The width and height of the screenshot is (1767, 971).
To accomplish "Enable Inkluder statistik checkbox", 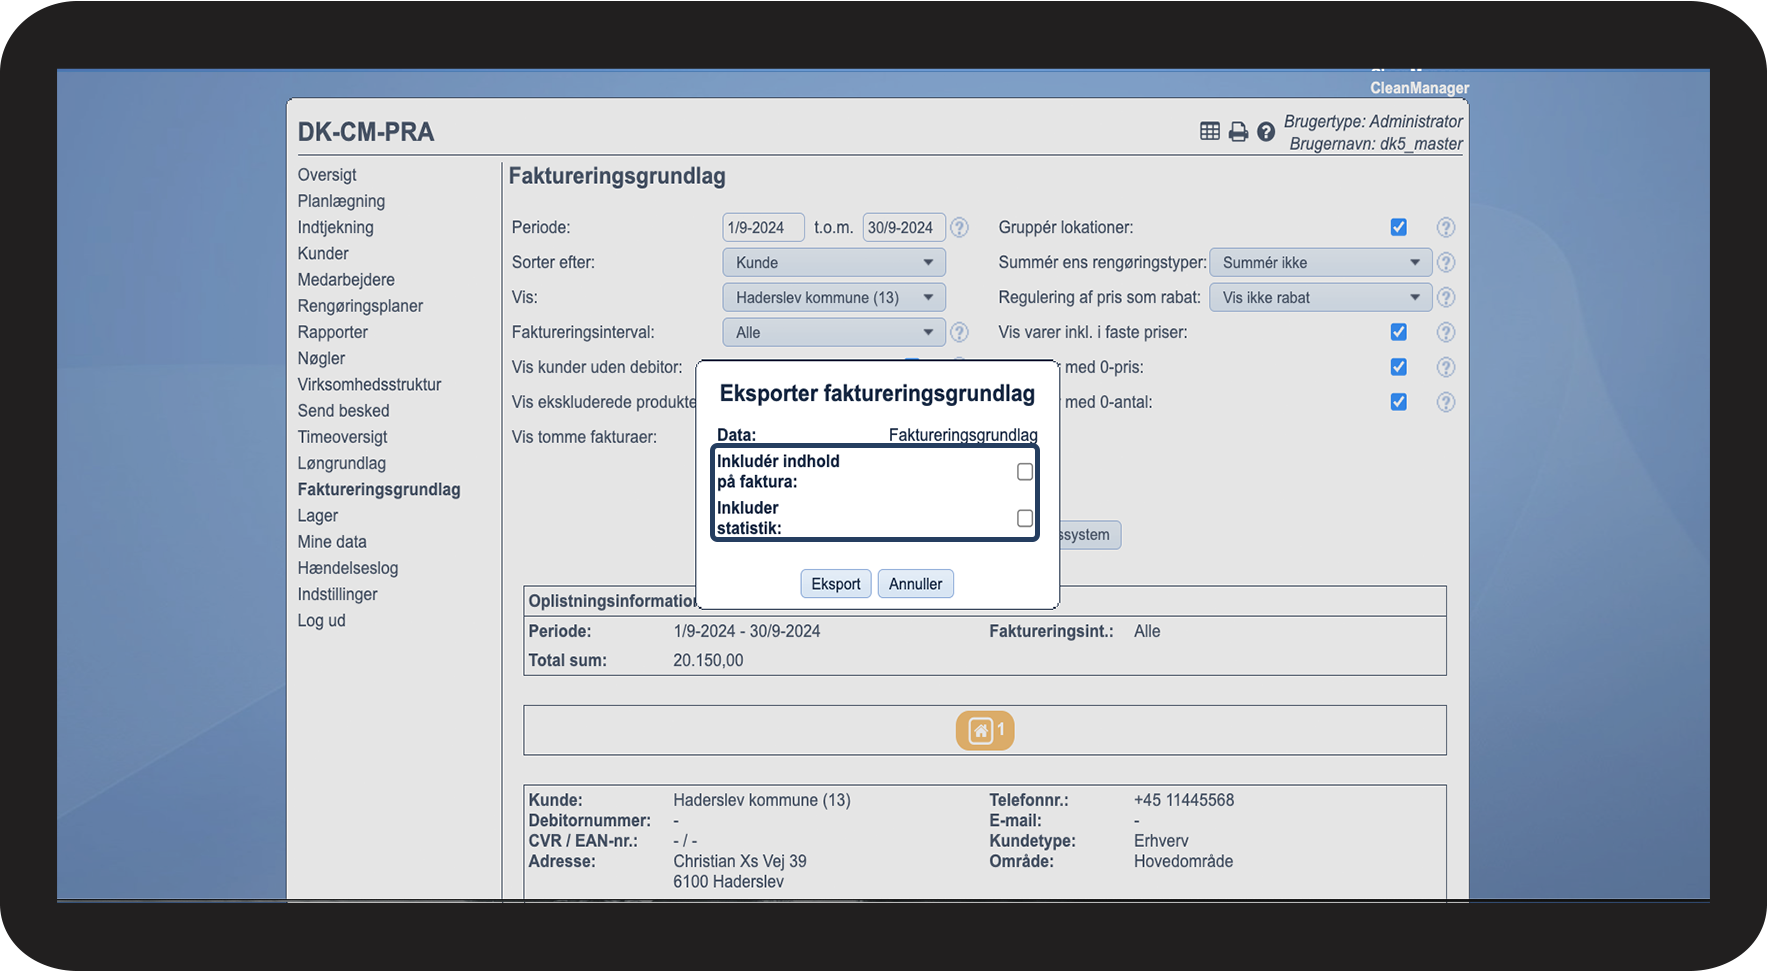I will coord(1025,518).
